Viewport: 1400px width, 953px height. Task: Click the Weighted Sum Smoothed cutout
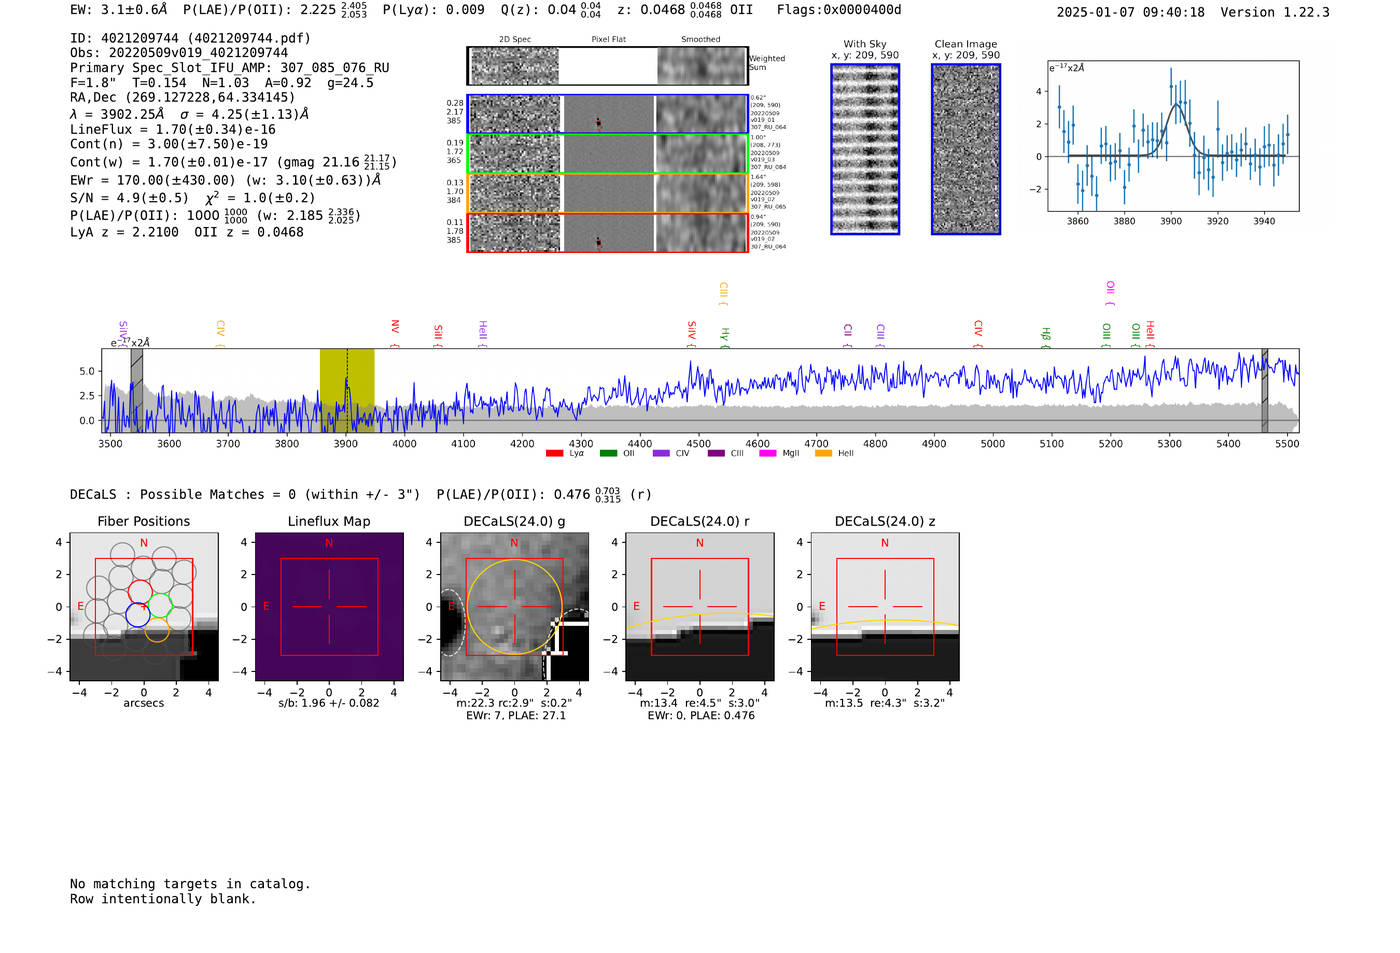click(x=702, y=66)
